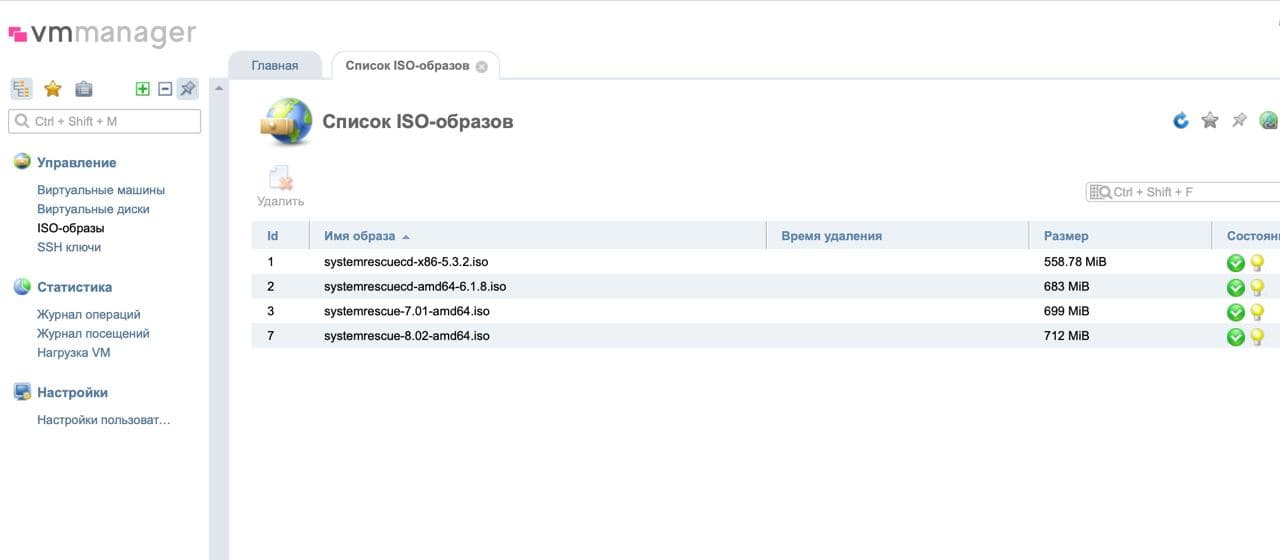Image resolution: width=1280 pixels, height=560 pixels.
Task: Open Настройки пользователя link
Action: 104,420
